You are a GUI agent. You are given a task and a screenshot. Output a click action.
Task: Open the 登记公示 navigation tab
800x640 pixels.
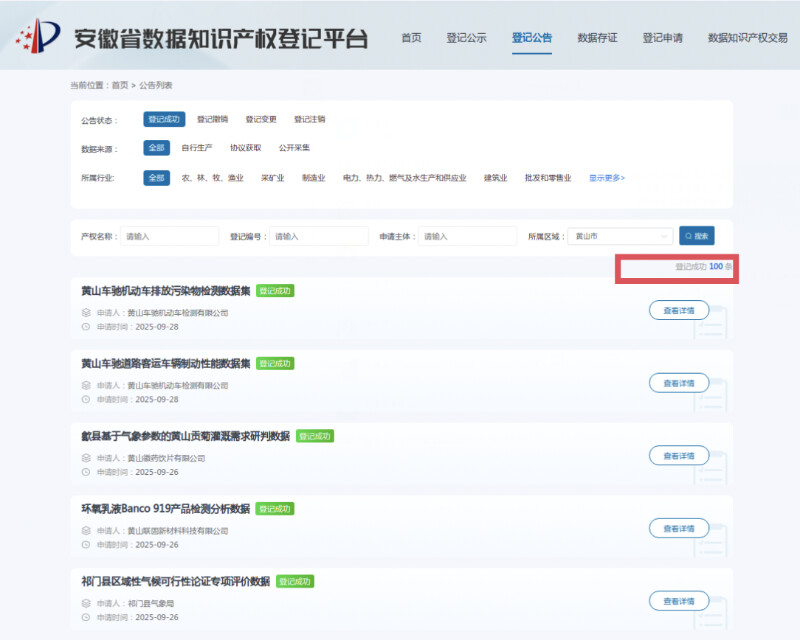pyautogui.click(x=466, y=38)
